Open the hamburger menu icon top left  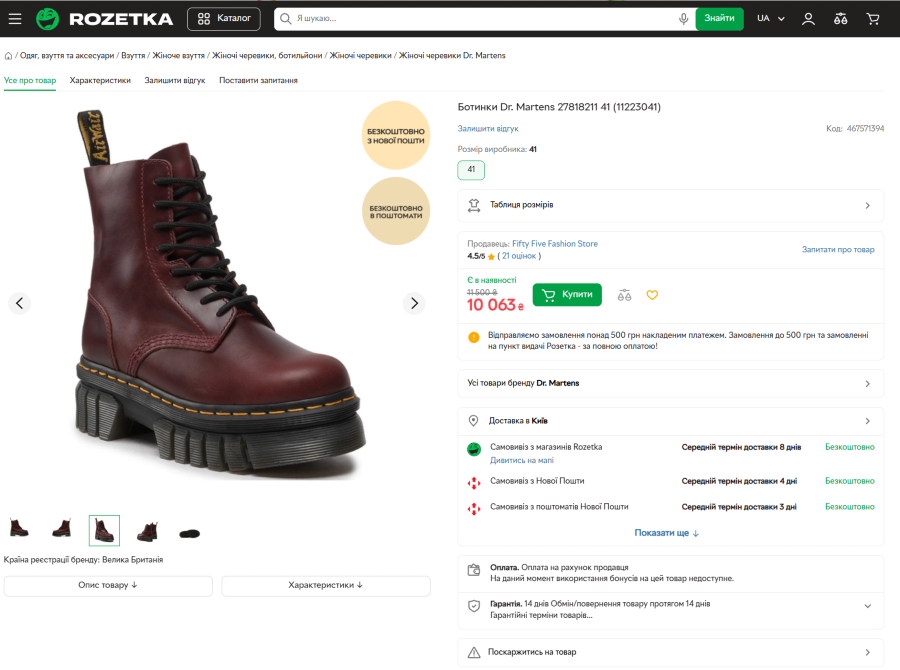pyautogui.click(x=14, y=18)
